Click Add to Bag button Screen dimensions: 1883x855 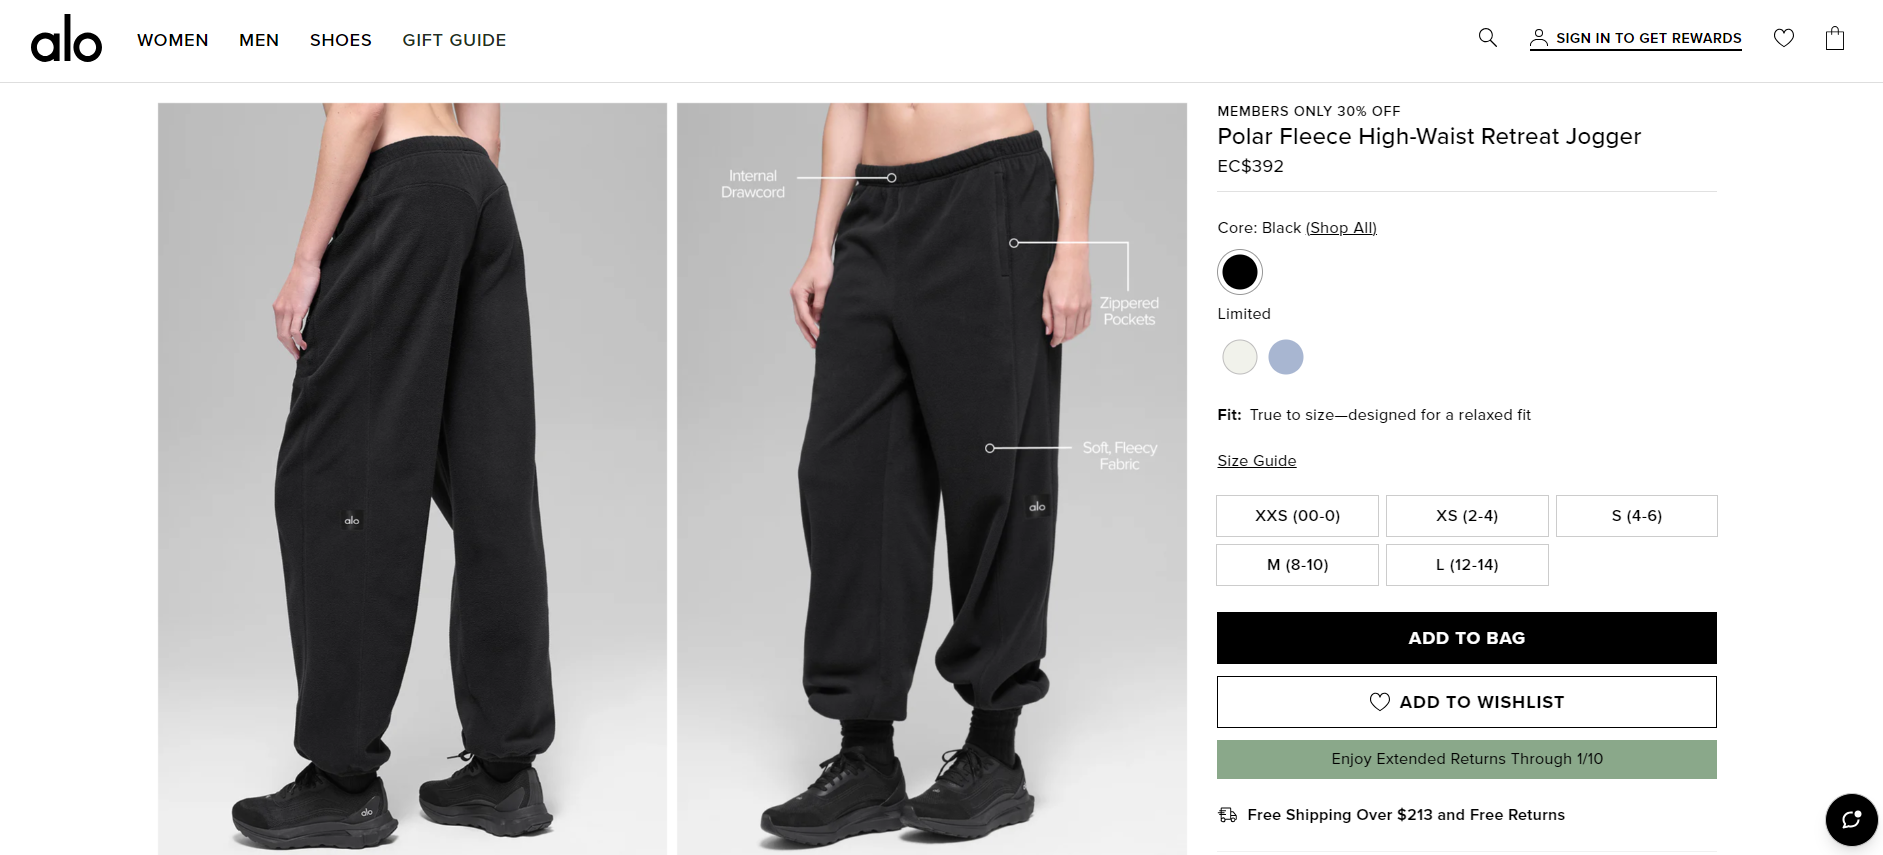pos(1466,638)
